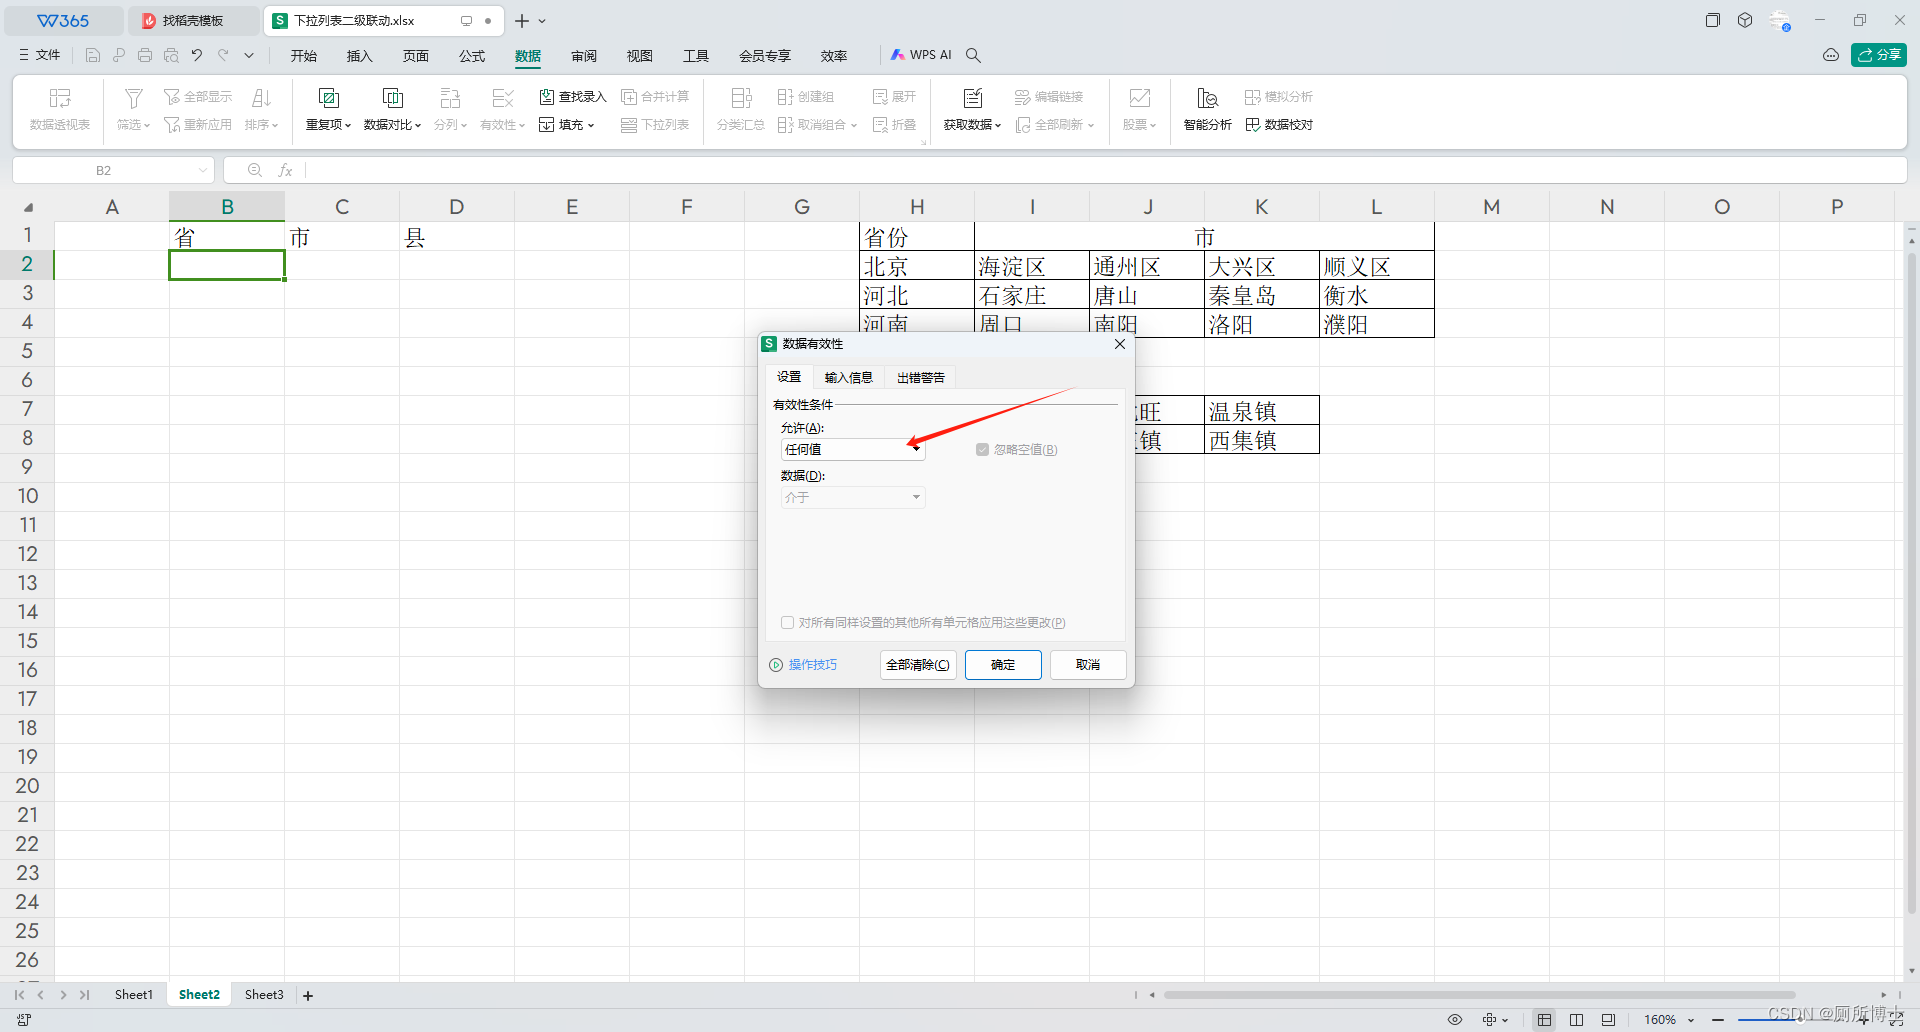Click the Validity (有效性) icon
The image size is (1920, 1032).
[502, 98]
